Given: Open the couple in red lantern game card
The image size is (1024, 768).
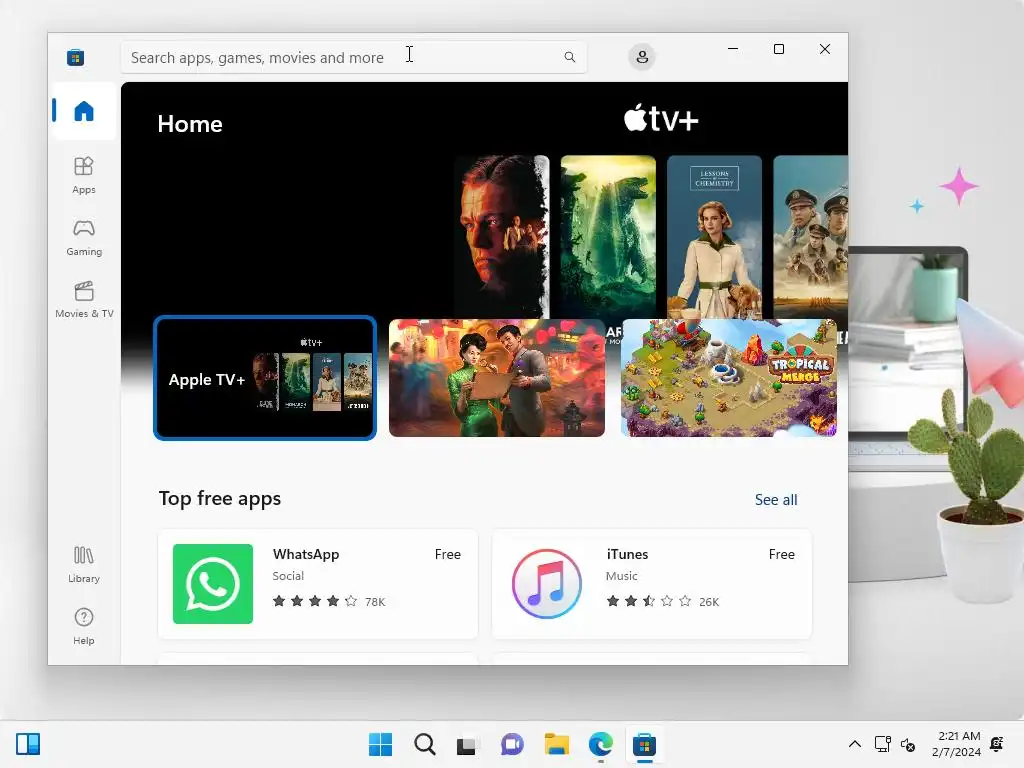Looking at the screenshot, I should [x=496, y=378].
